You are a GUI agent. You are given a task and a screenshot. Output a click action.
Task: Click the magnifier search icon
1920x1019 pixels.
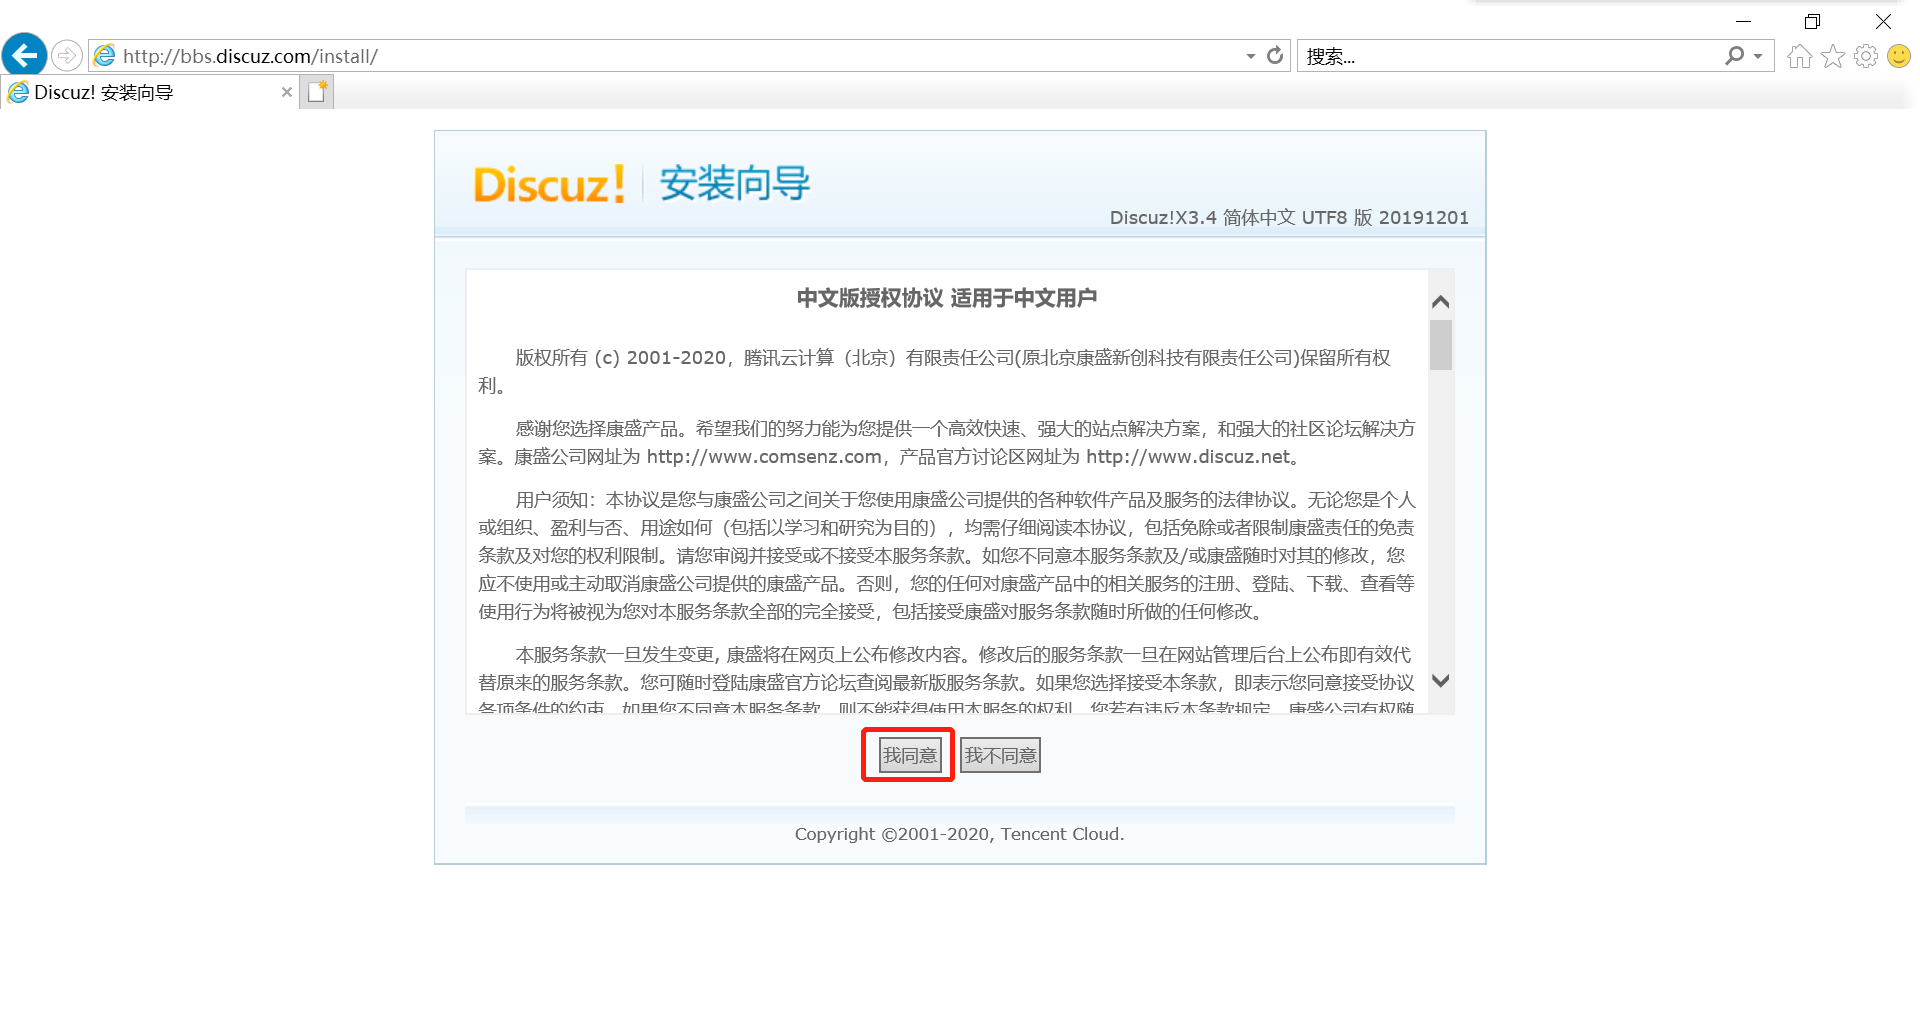coord(1735,56)
